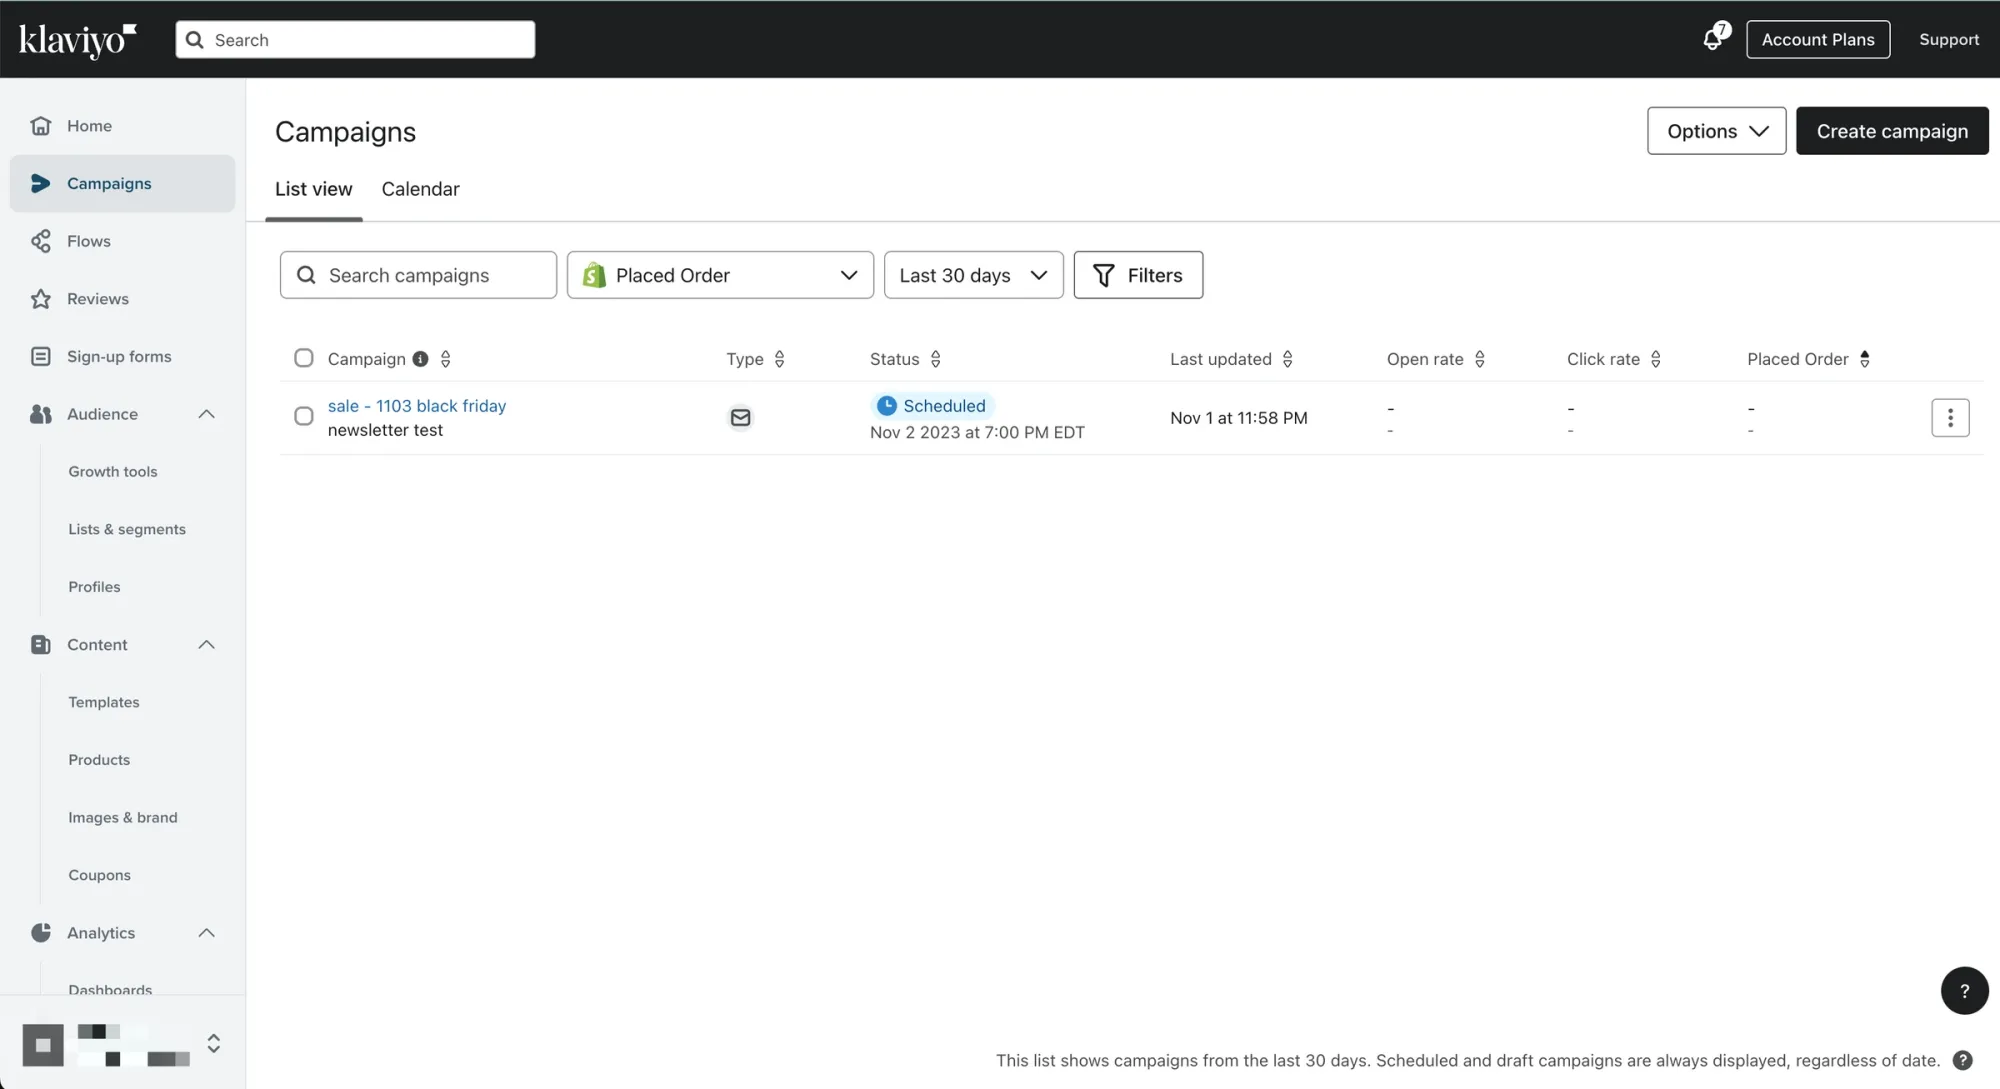The width and height of the screenshot is (2000, 1089).
Task: Open the Last 30 days dropdown
Action: 974,275
